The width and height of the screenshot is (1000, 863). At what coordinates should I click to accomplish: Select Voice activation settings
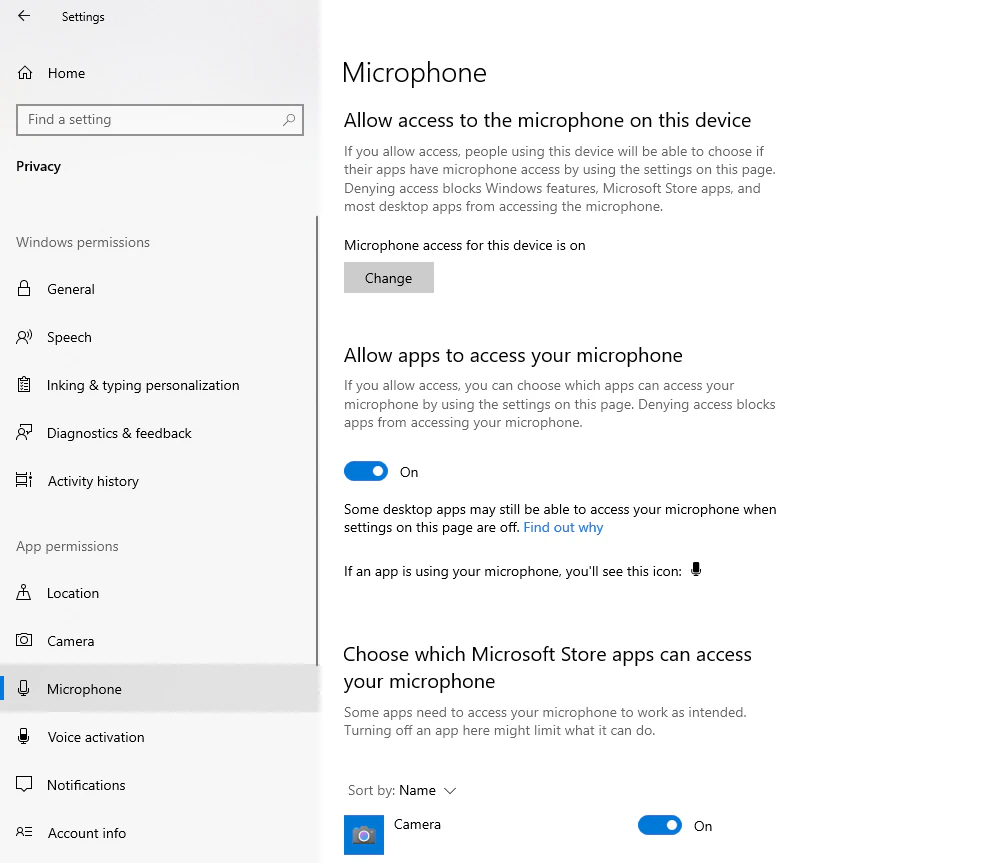click(x=159, y=737)
